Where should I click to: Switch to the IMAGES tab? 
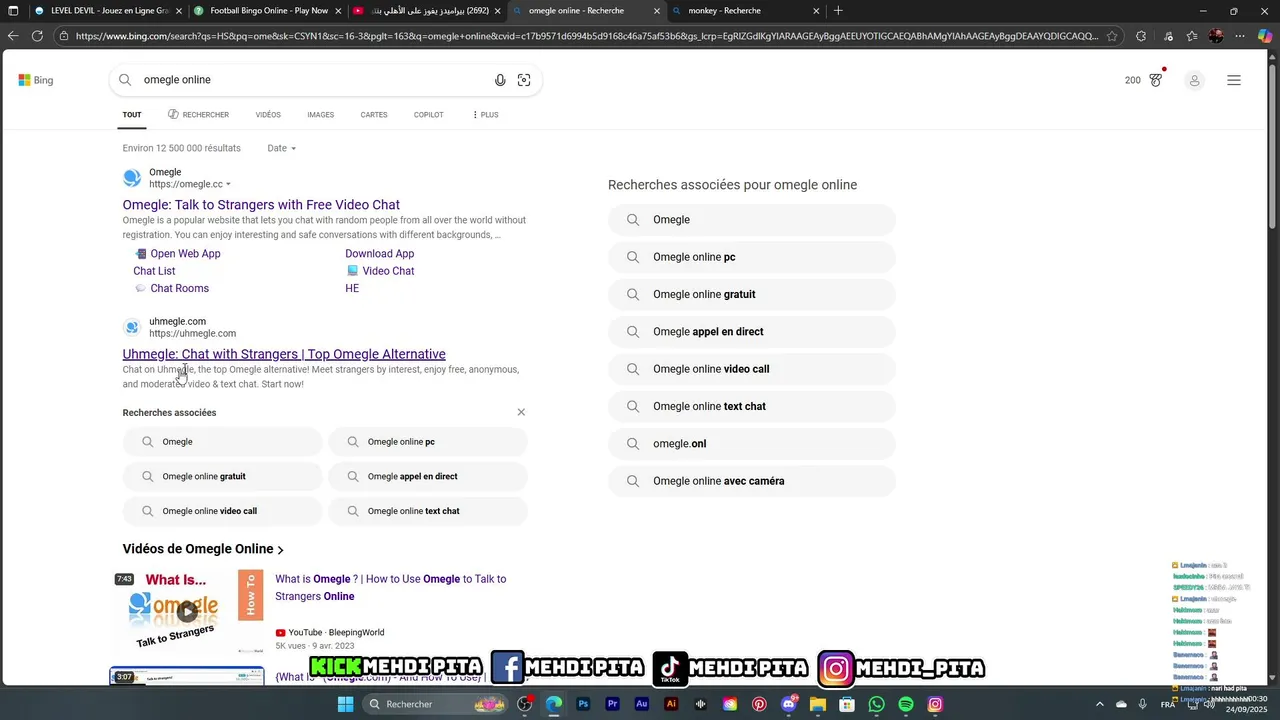[x=321, y=115]
